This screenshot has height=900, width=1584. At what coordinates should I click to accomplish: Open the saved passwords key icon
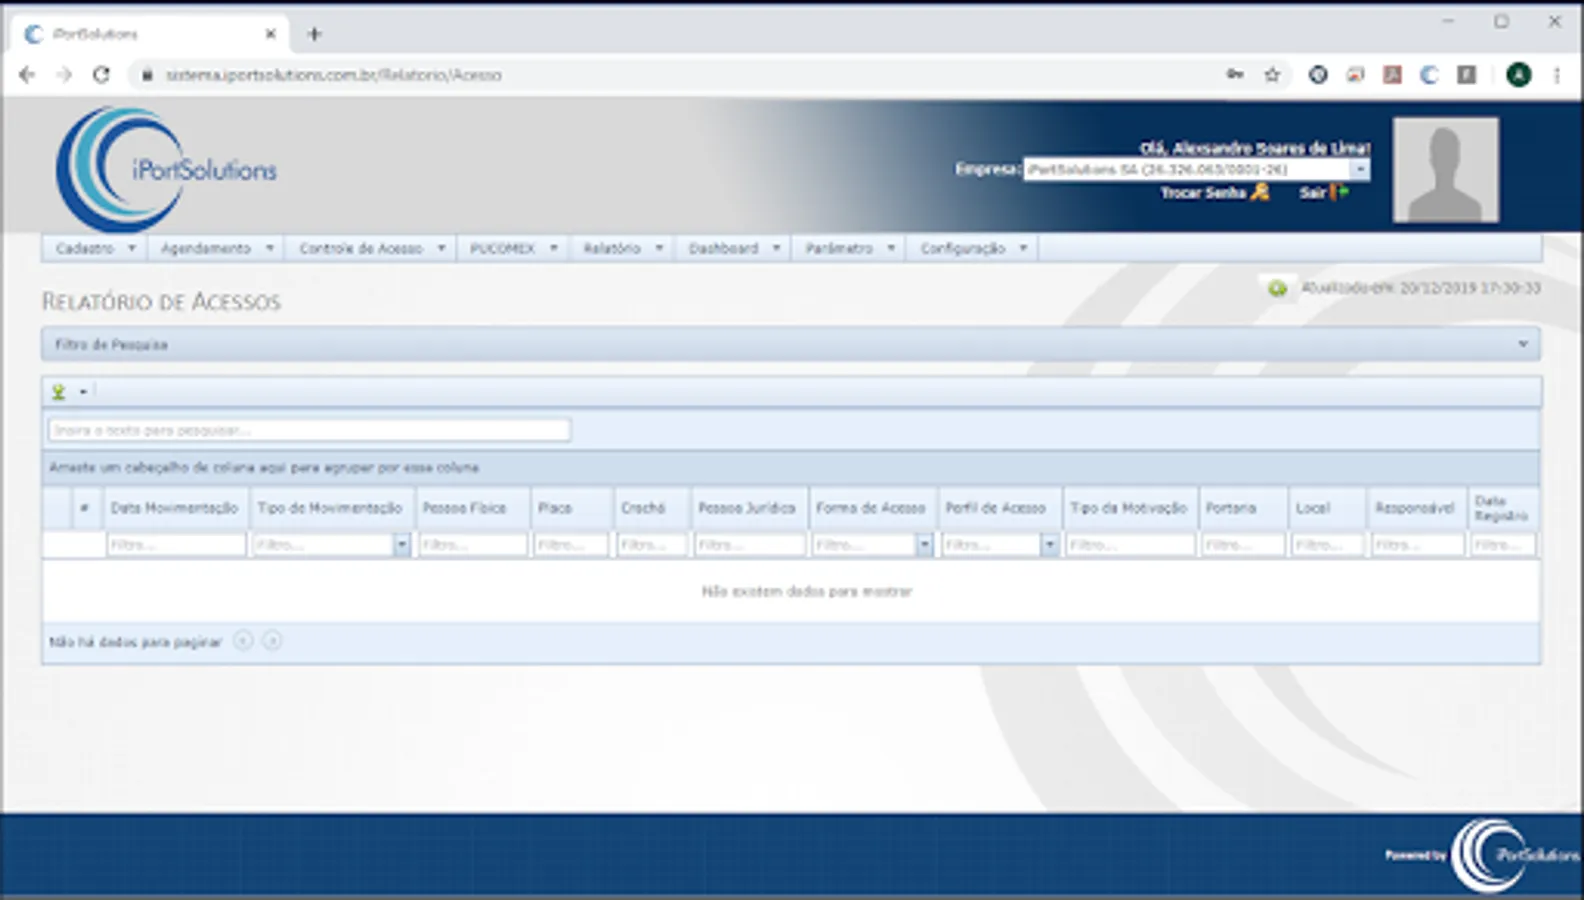tap(1236, 75)
